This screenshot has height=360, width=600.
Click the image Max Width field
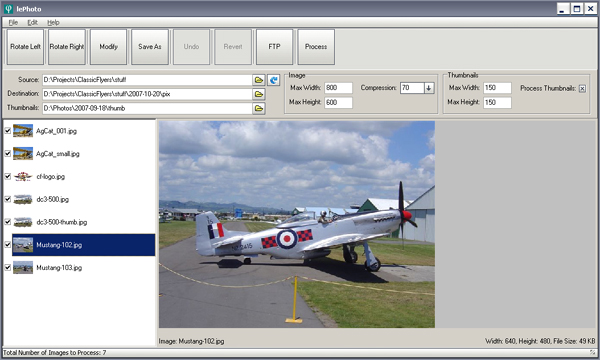tap(338, 88)
